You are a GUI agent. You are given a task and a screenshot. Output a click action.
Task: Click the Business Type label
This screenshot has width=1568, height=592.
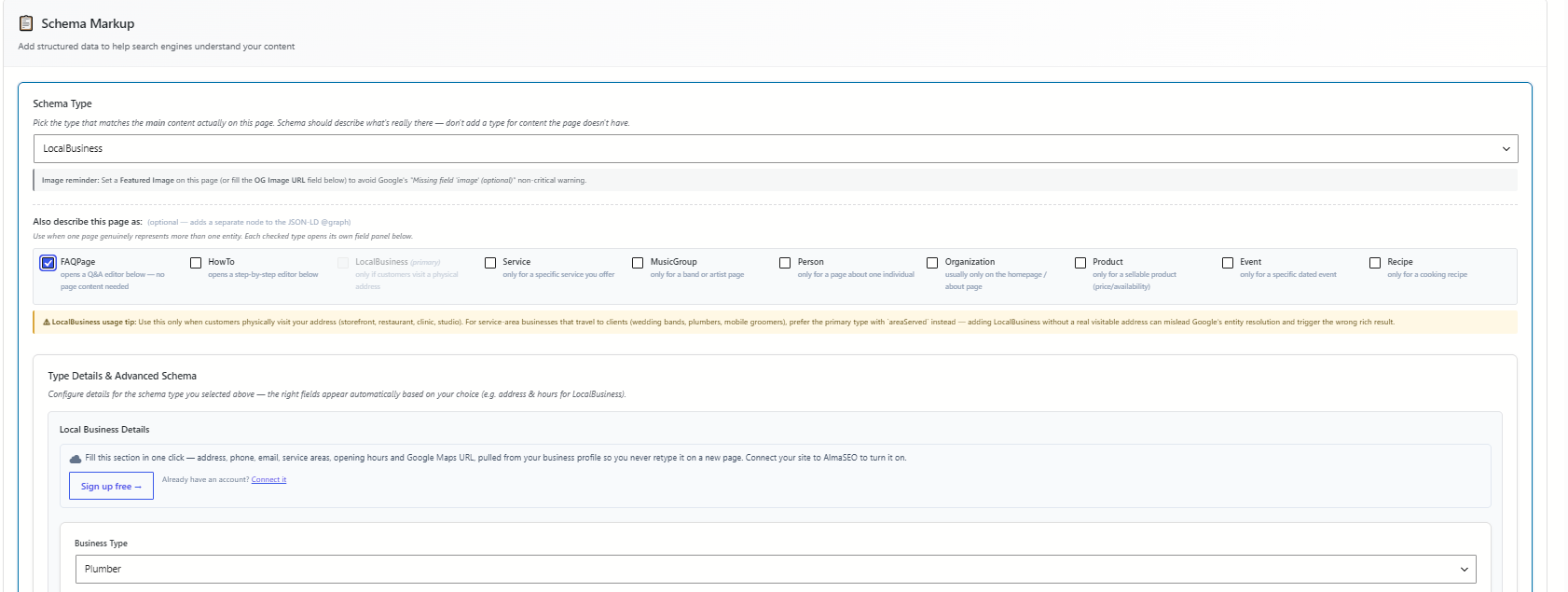pyautogui.click(x=101, y=543)
